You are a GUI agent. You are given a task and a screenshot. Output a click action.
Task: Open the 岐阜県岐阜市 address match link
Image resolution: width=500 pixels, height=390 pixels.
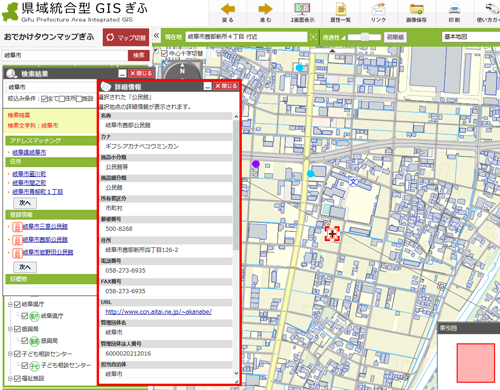[29, 152]
